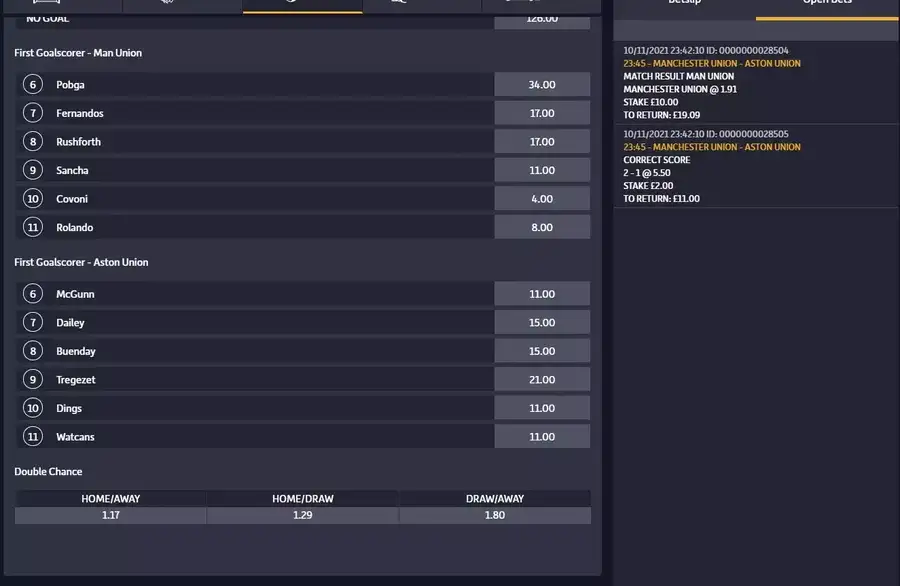This screenshot has width=900, height=586.
Task: Choose Home/Draw double chance at 1.29
Action: [302, 515]
